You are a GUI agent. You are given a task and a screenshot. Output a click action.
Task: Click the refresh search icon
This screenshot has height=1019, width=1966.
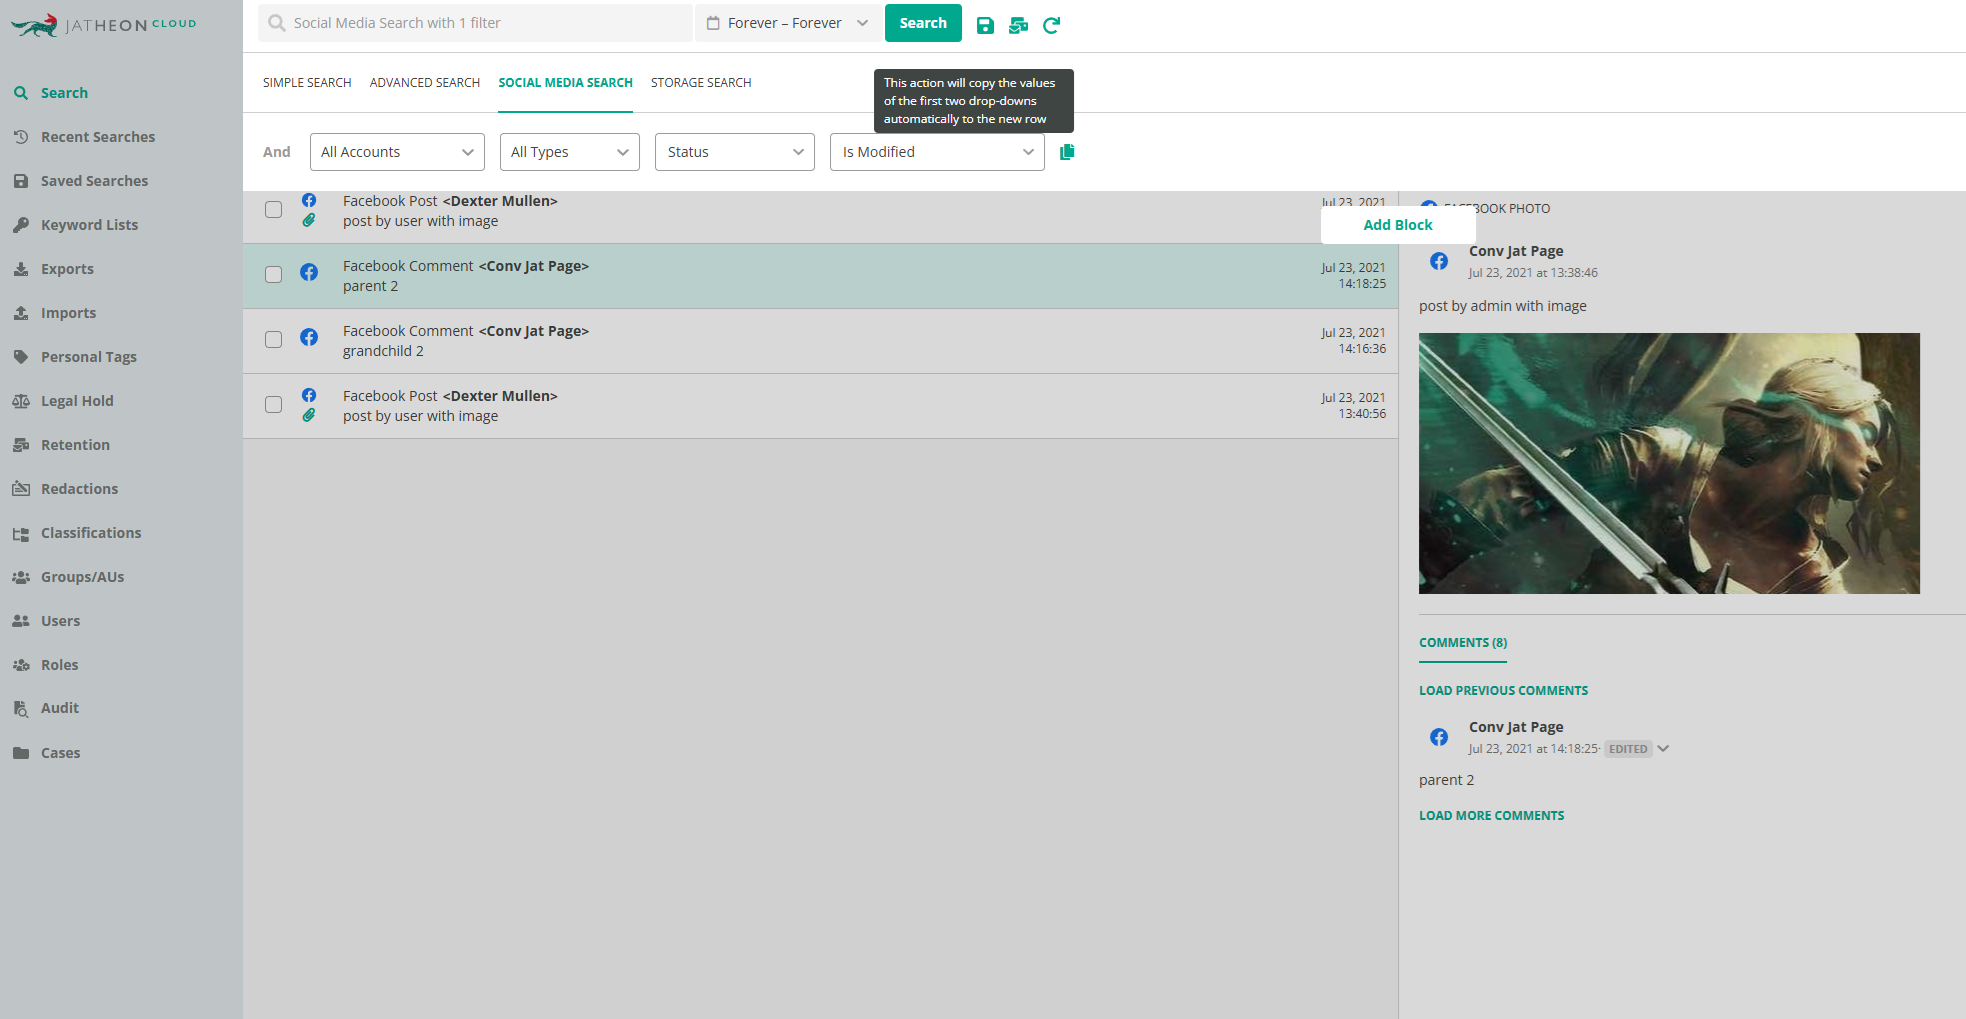tap(1051, 25)
